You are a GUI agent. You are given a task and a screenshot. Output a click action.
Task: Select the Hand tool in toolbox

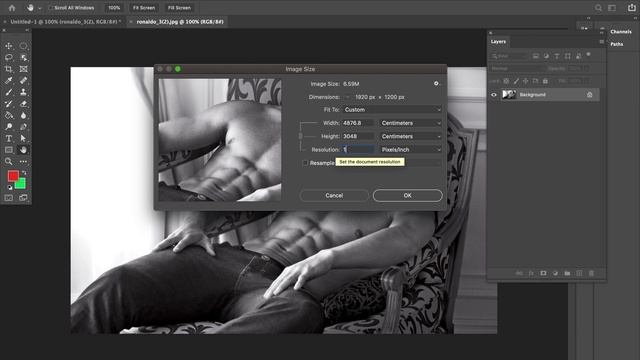coord(23,150)
